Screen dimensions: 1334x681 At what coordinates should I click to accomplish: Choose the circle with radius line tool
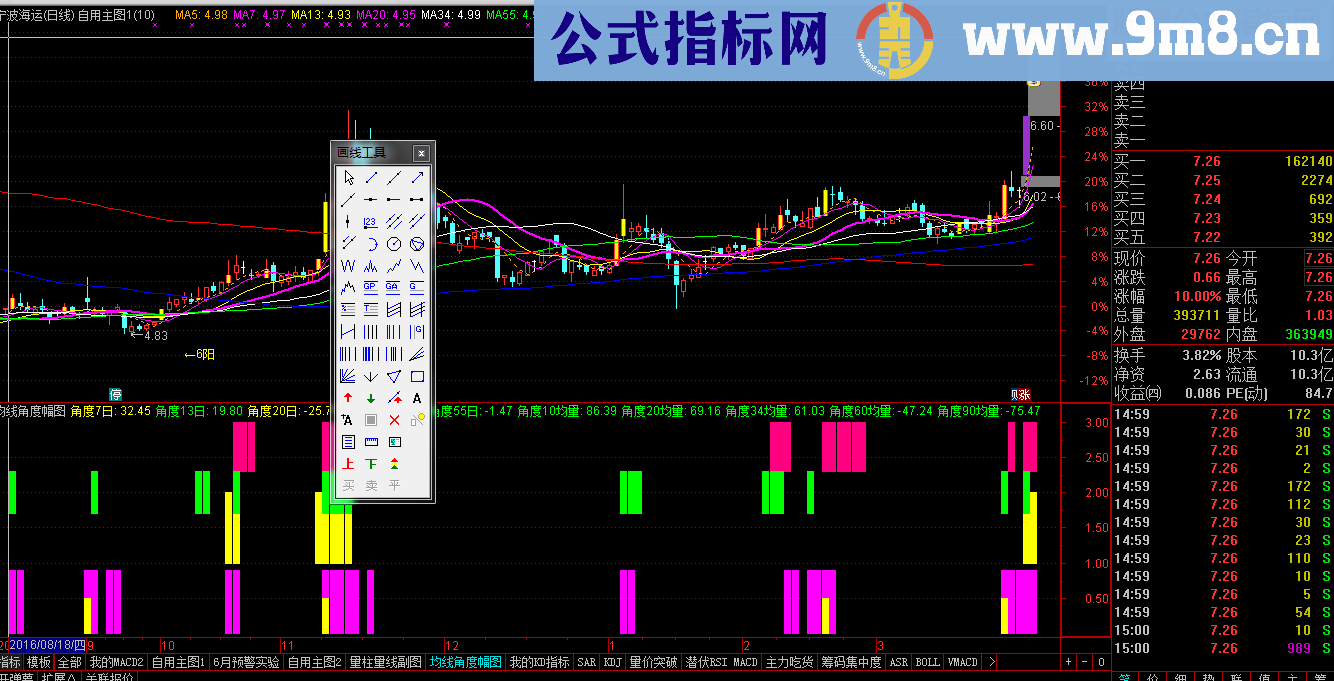pos(394,244)
